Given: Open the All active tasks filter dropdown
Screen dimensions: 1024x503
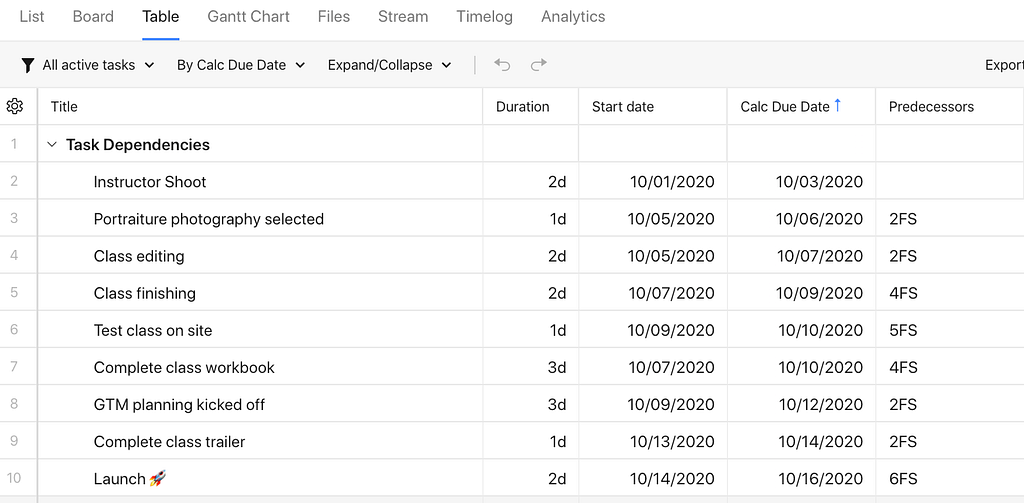Looking at the screenshot, I should (x=97, y=65).
